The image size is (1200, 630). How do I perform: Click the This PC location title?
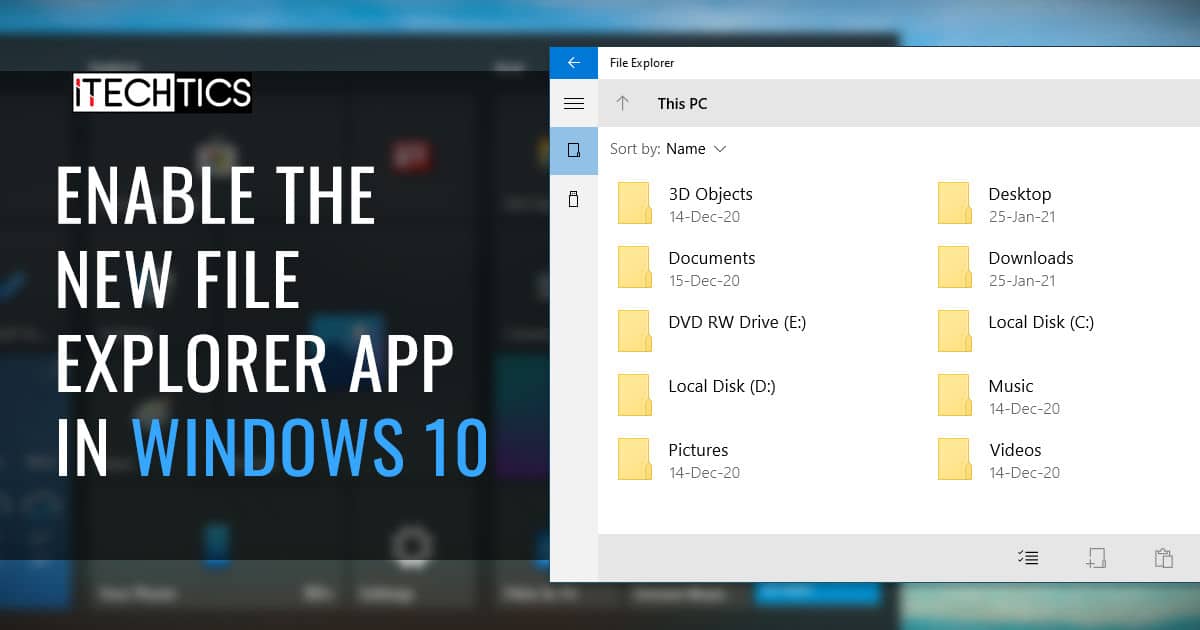coord(682,103)
